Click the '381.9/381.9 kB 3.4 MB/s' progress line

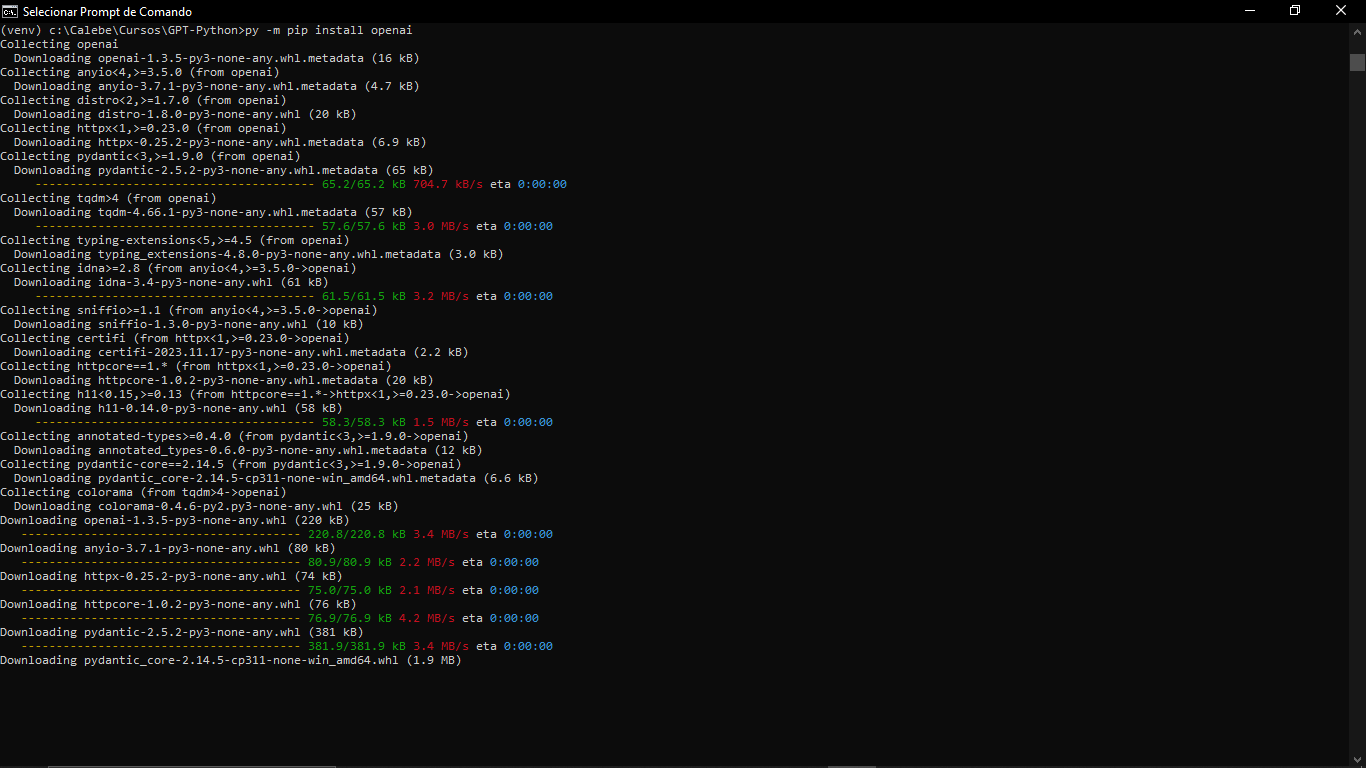287,646
